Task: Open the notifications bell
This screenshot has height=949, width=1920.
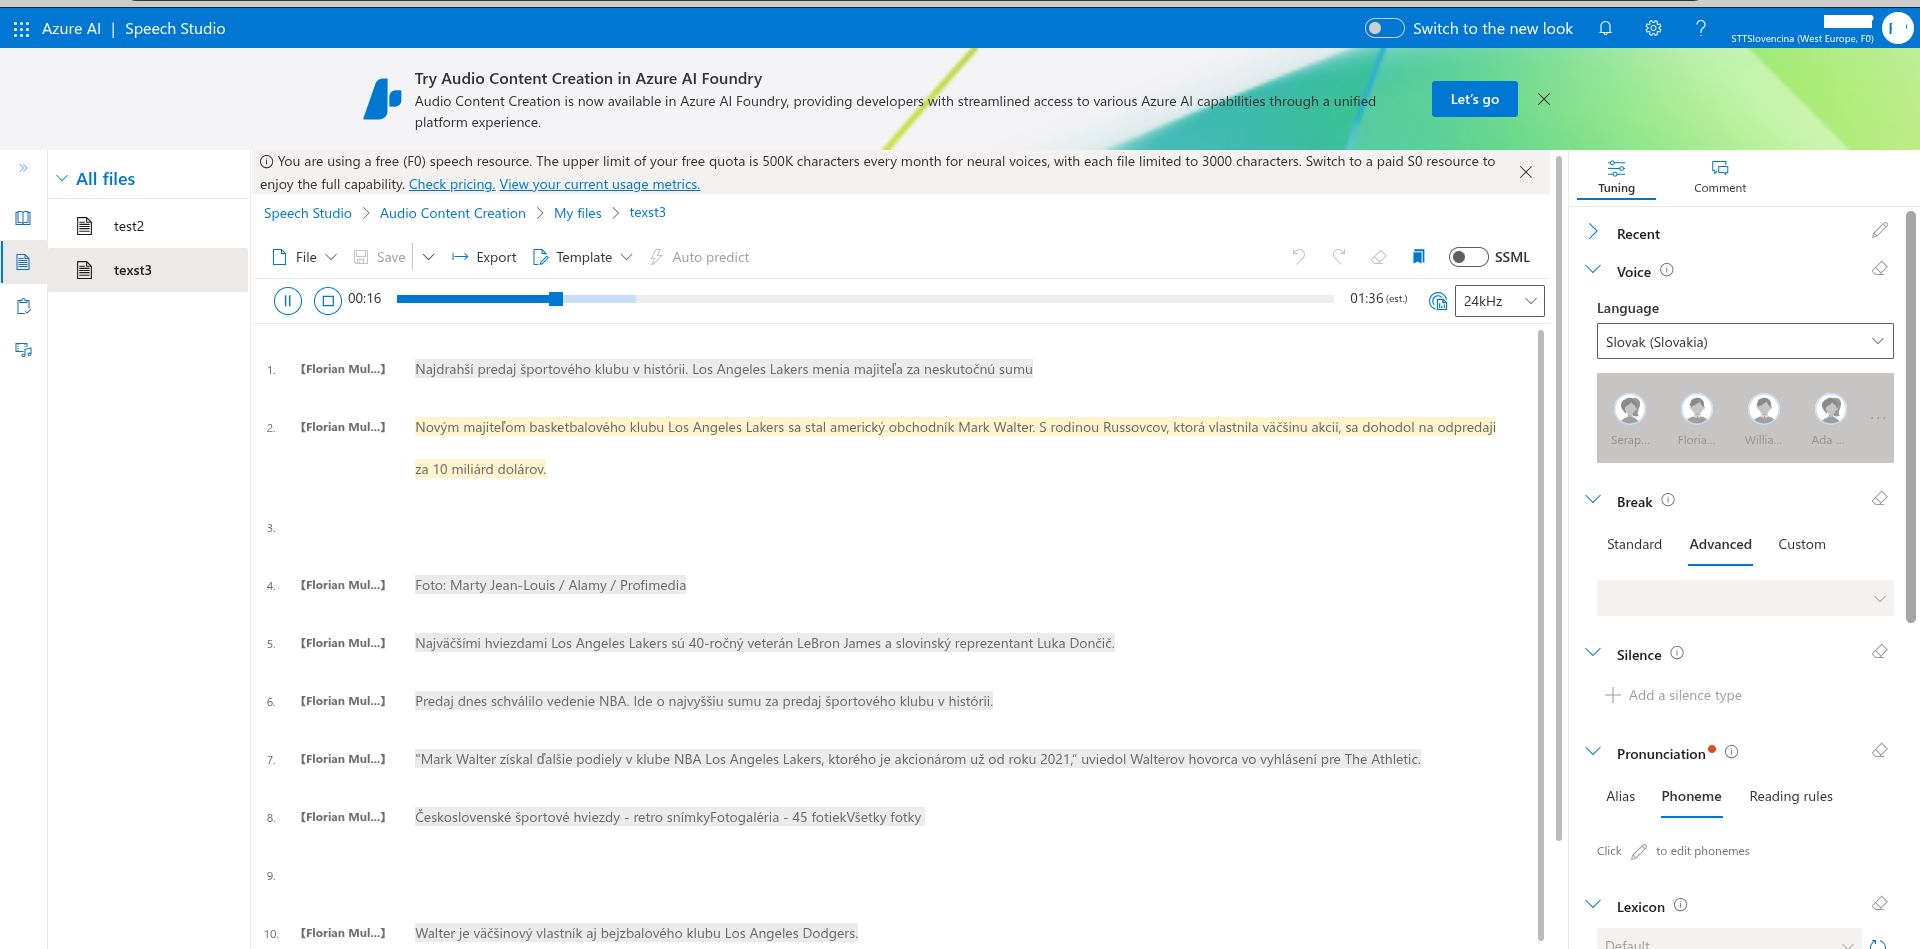Action: (1605, 28)
